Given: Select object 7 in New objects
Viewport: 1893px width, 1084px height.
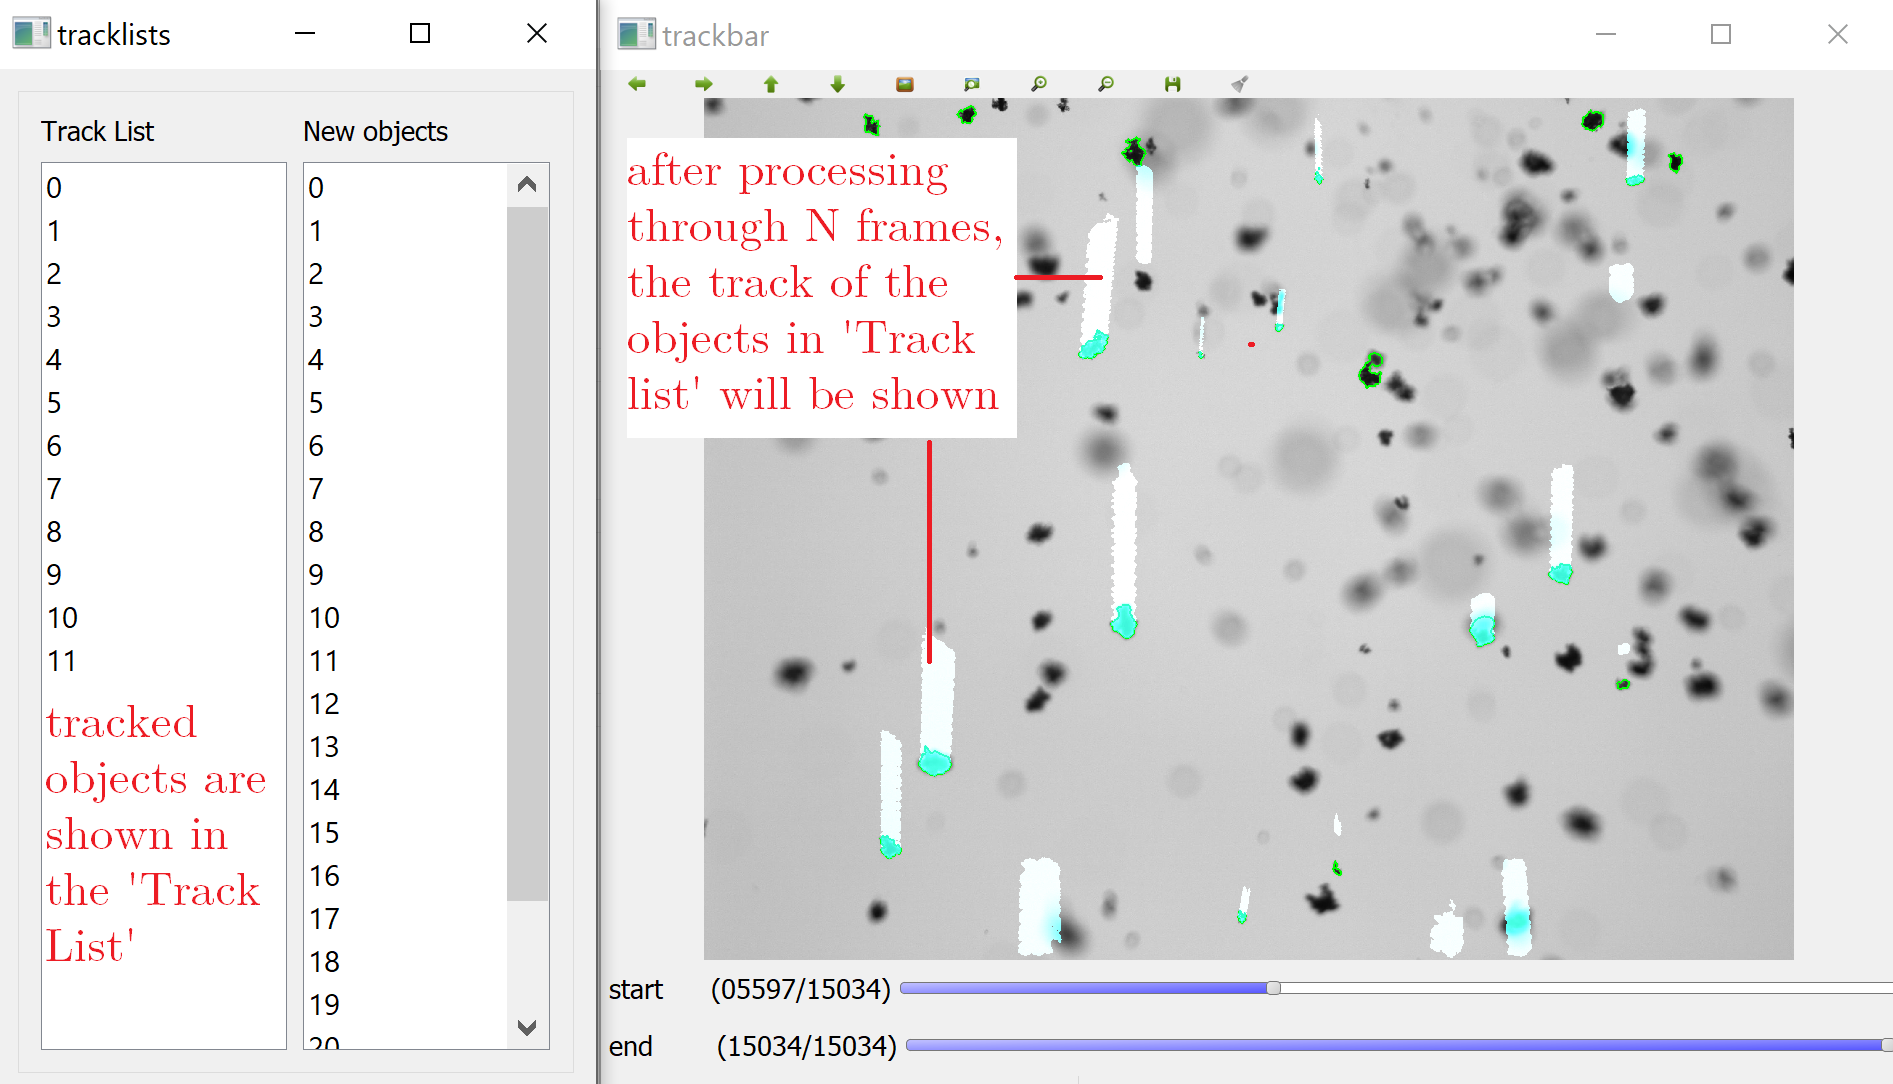Looking at the screenshot, I should click(x=405, y=488).
